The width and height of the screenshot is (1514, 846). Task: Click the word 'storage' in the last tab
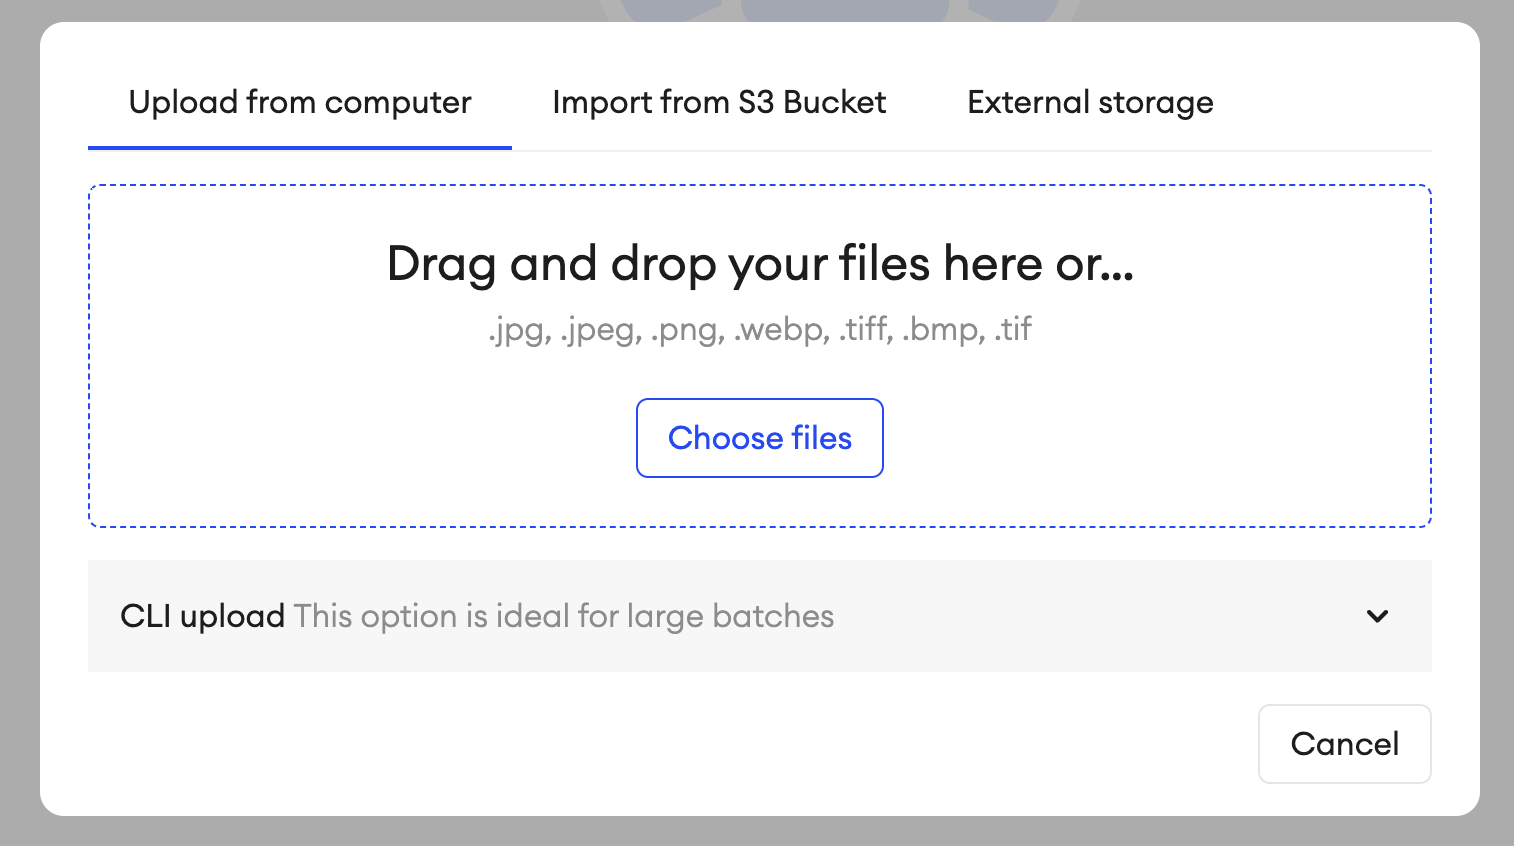point(1156,103)
